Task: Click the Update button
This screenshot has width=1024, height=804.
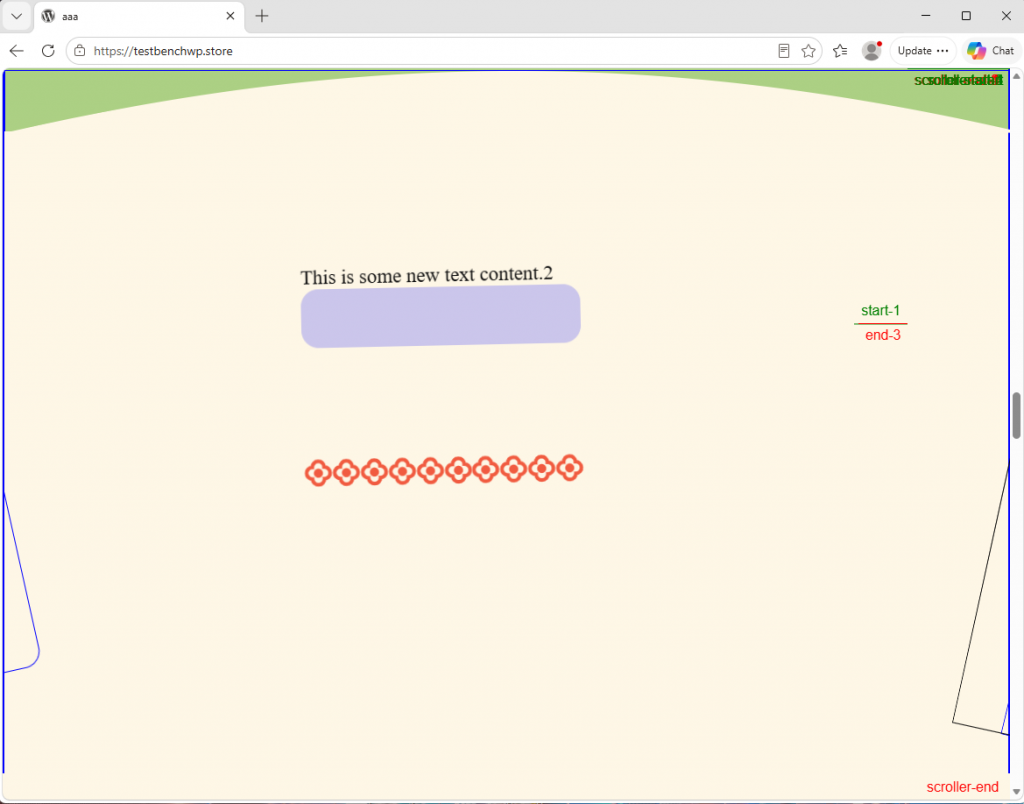Action: coord(923,51)
